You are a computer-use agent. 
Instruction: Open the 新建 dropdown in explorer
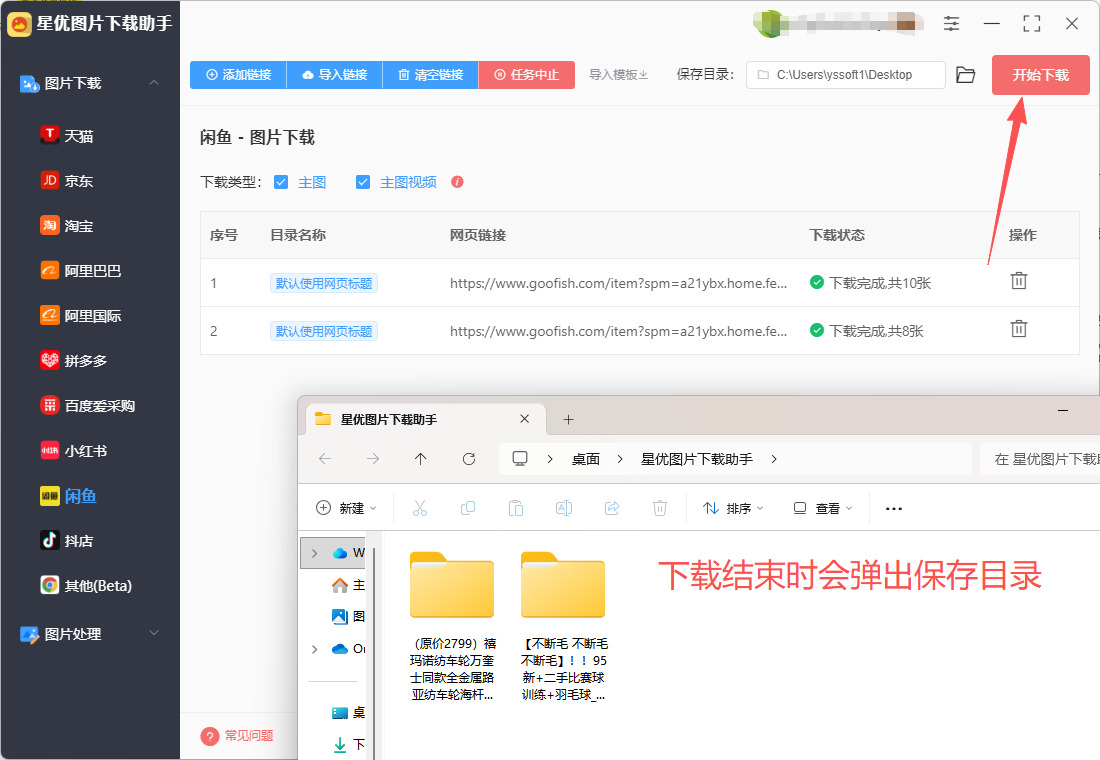[347, 508]
